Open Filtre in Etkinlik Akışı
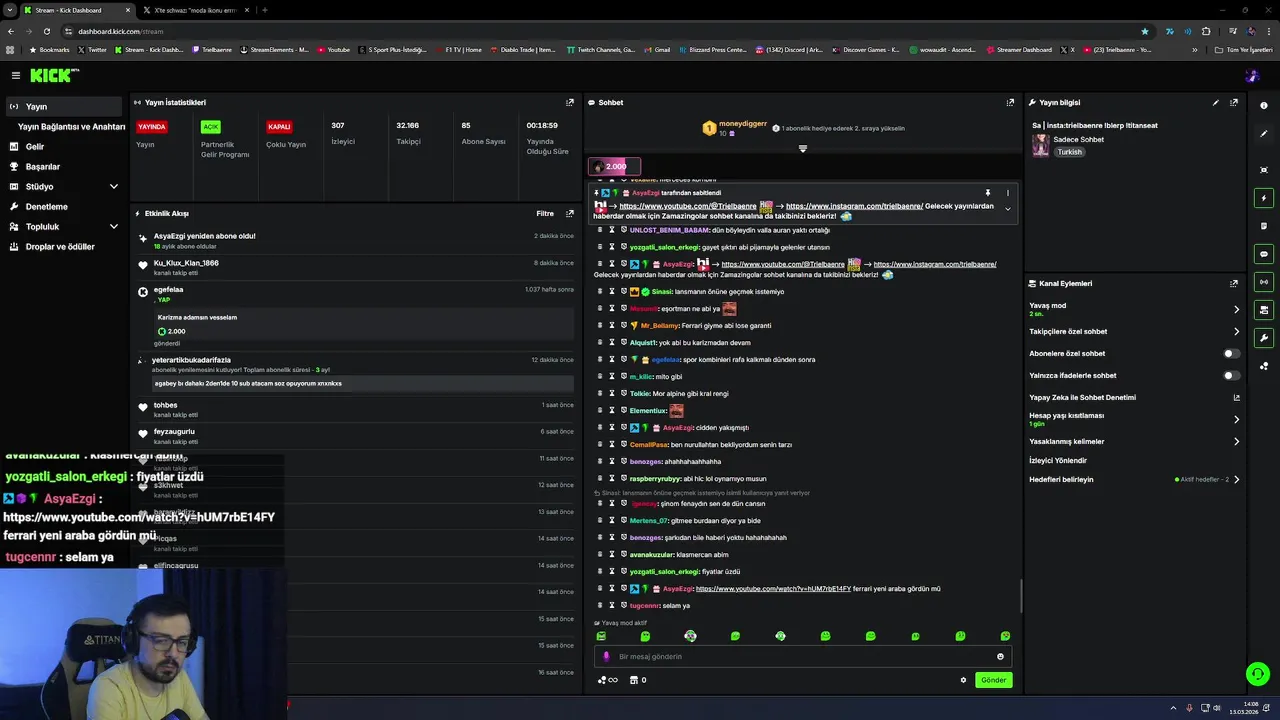 [x=545, y=213]
